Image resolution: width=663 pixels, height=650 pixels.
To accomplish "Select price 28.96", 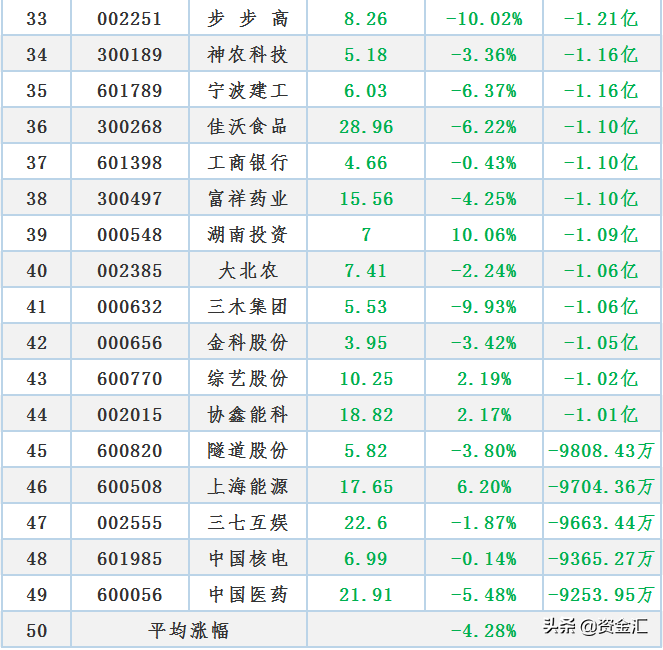I will pyautogui.click(x=366, y=127).
